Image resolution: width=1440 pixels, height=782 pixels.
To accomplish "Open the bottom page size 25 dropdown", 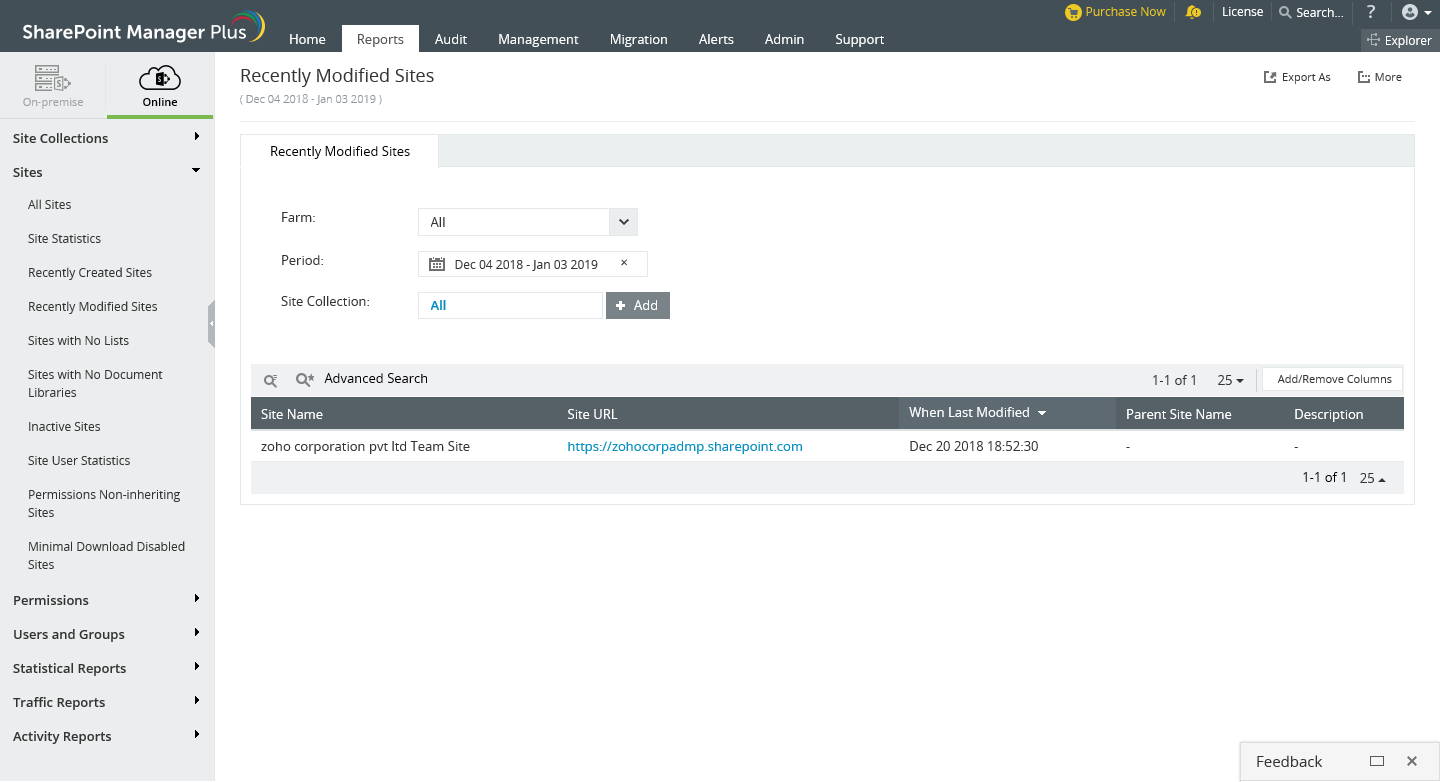I will coord(1372,478).
